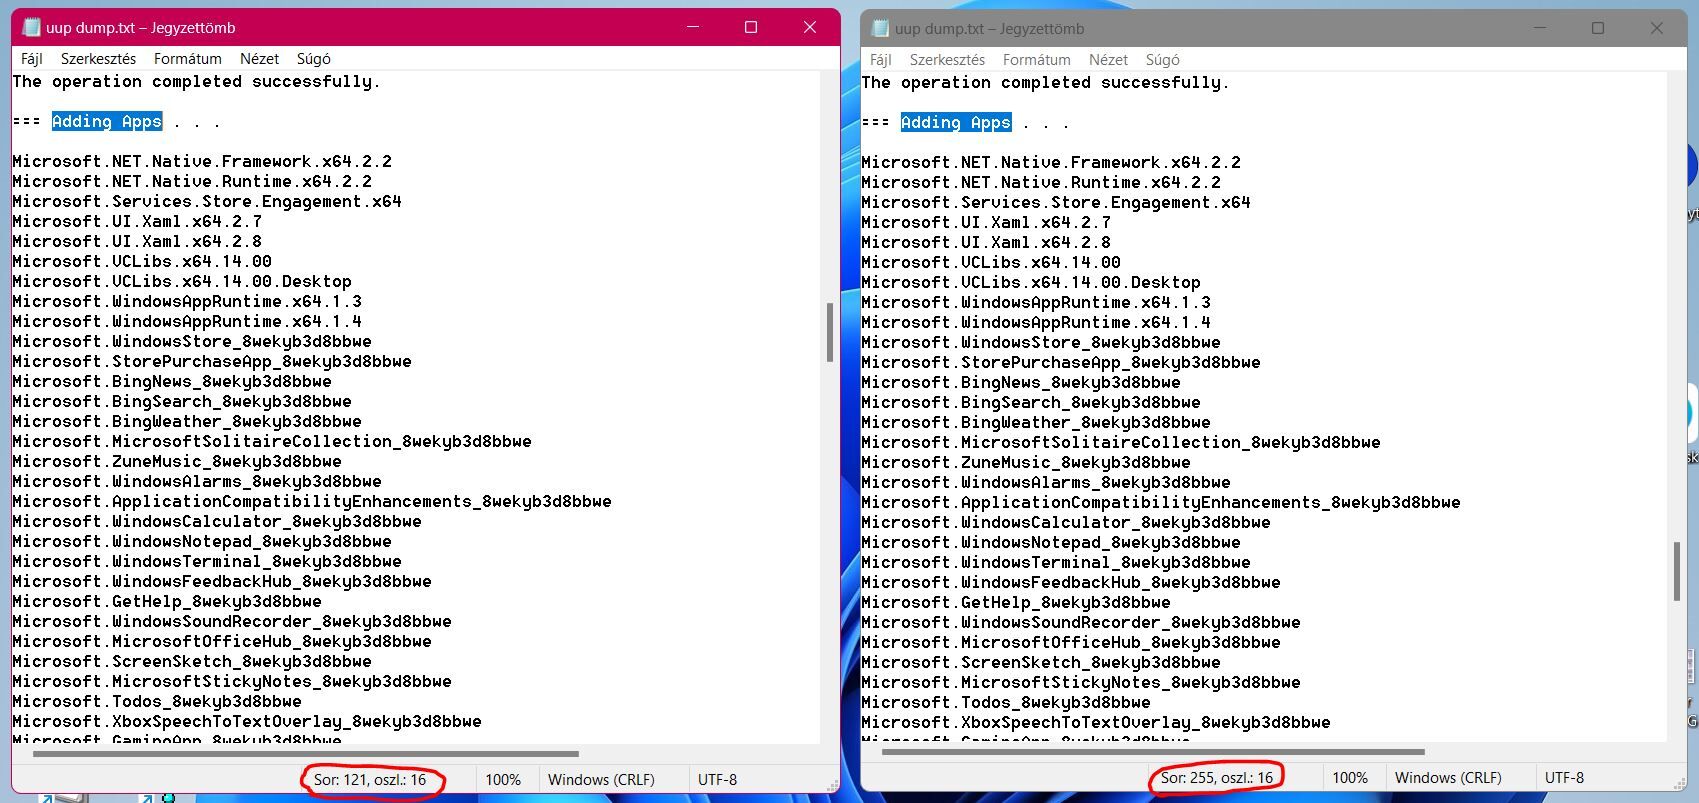Click Microsoft.ApplicationCompatibilityEnhancements line in left window
Screen dimensions: 1699x803
312,501
